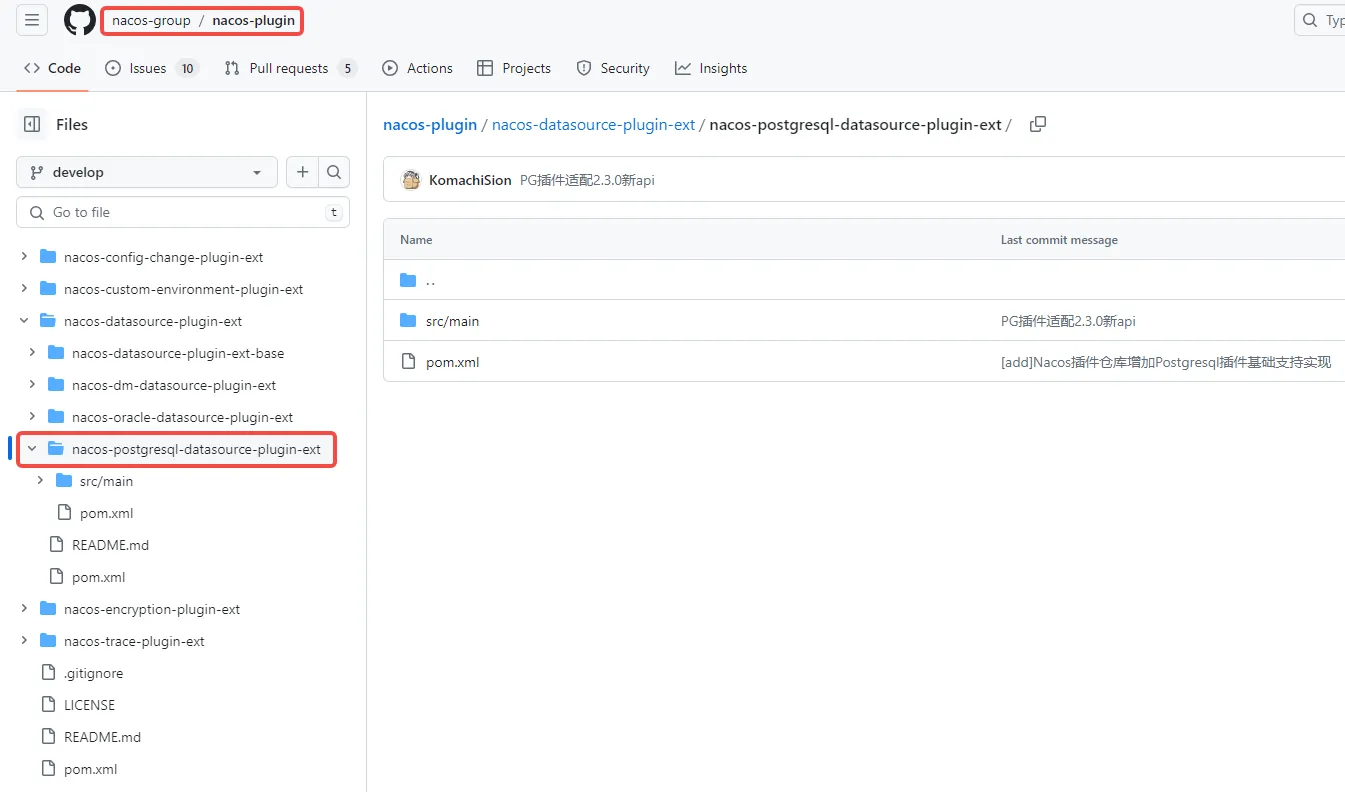The height and width of the screenshot is (792, 1345).
Task: Expand the develop branch selector
Action: click(x=146, y=171)
